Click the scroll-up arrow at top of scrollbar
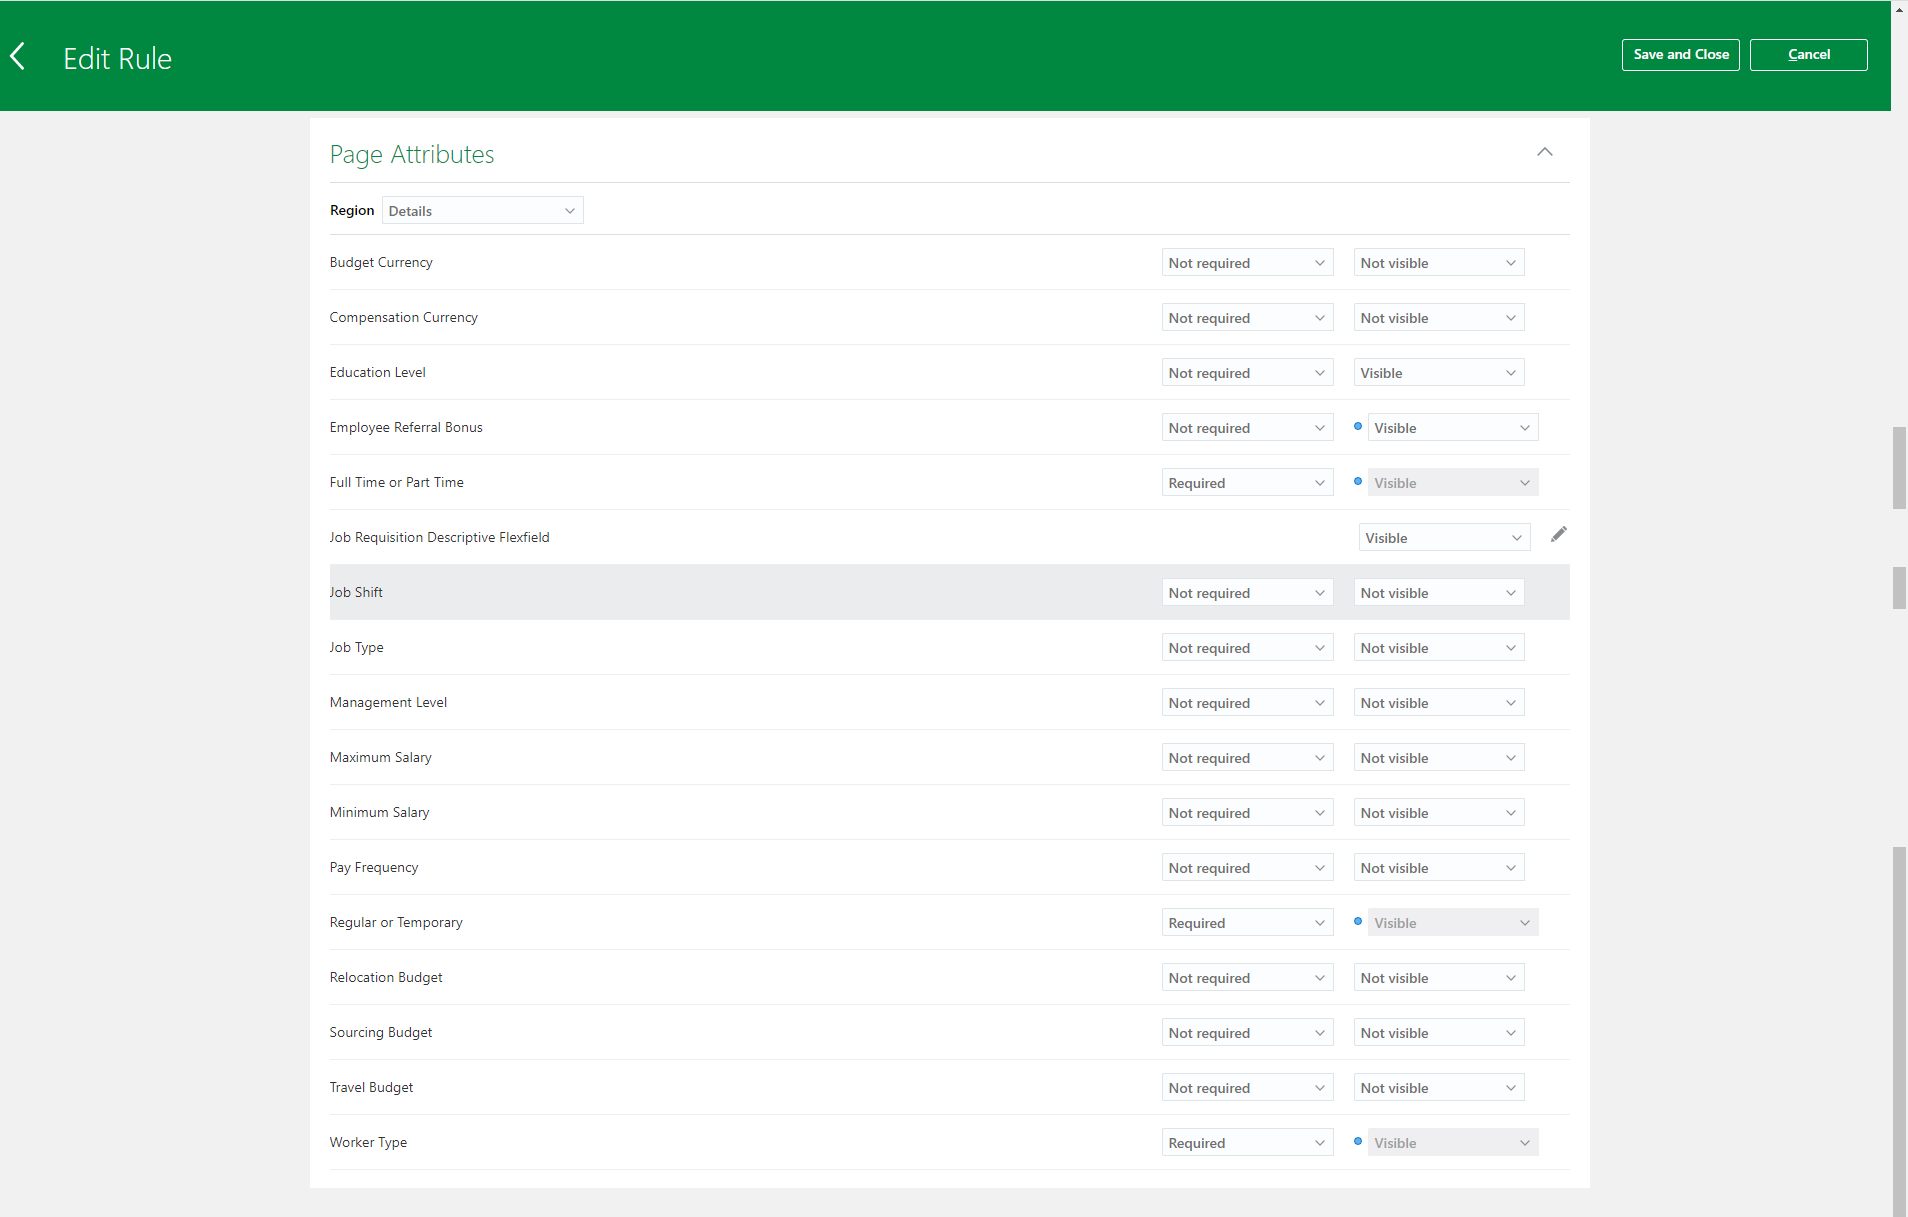 coord(1897,10)
